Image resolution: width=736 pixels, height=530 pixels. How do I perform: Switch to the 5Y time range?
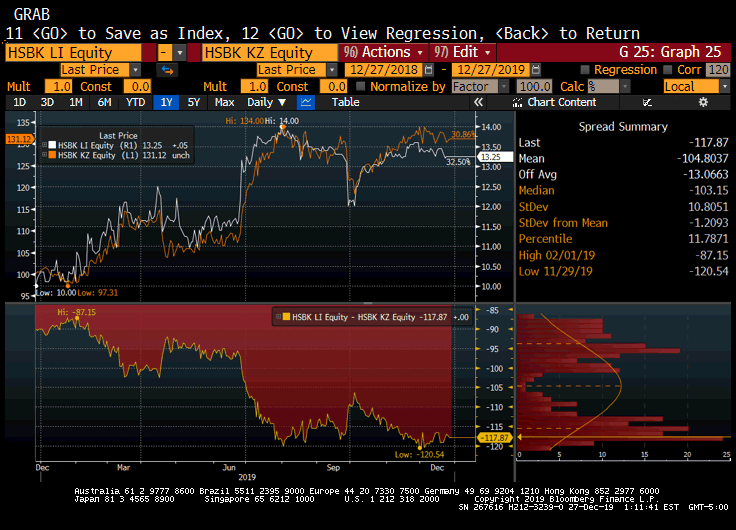[x=194, y=102]
